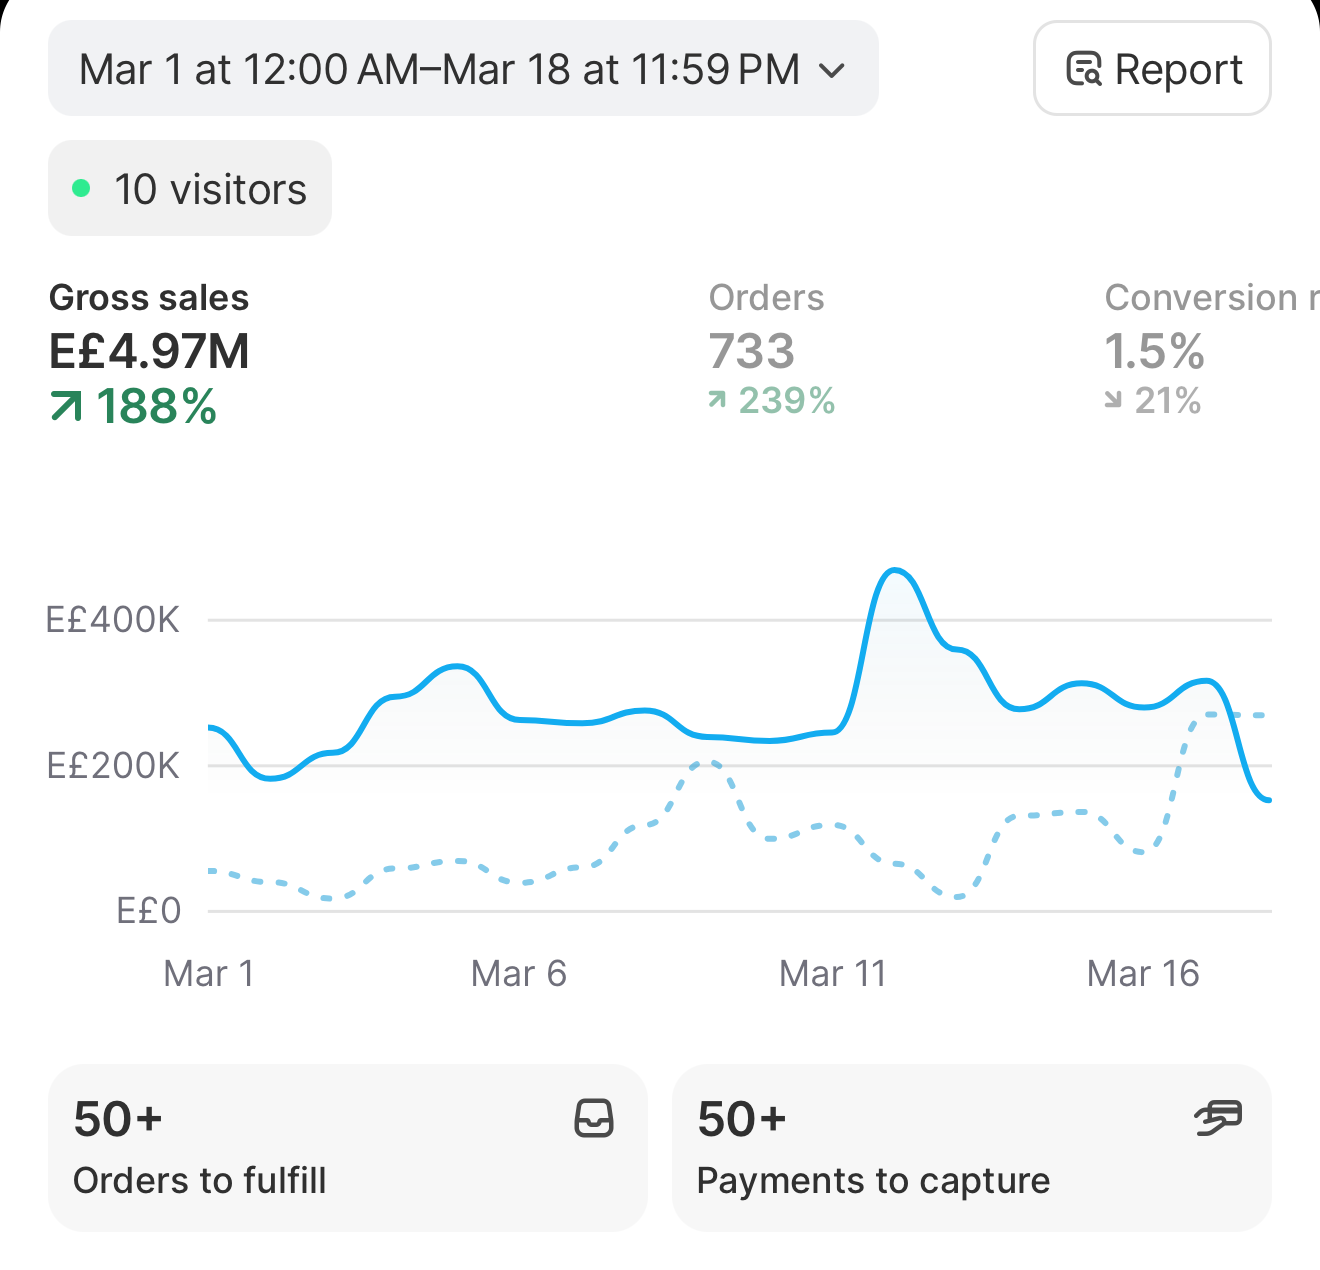Click the chart peak near Mar 12

tap(895, 572)
